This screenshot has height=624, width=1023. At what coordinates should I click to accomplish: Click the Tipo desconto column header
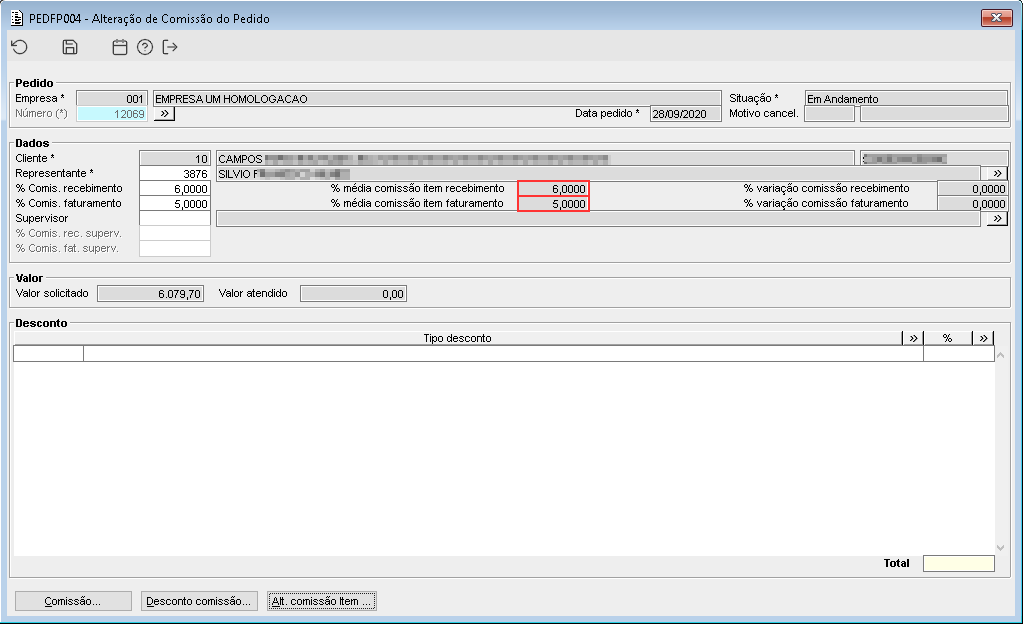coord(457,338)
